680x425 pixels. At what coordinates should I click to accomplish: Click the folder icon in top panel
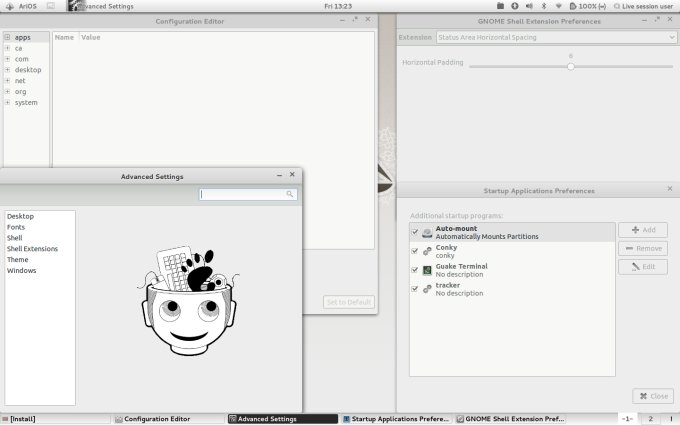(x=500, y=6)
